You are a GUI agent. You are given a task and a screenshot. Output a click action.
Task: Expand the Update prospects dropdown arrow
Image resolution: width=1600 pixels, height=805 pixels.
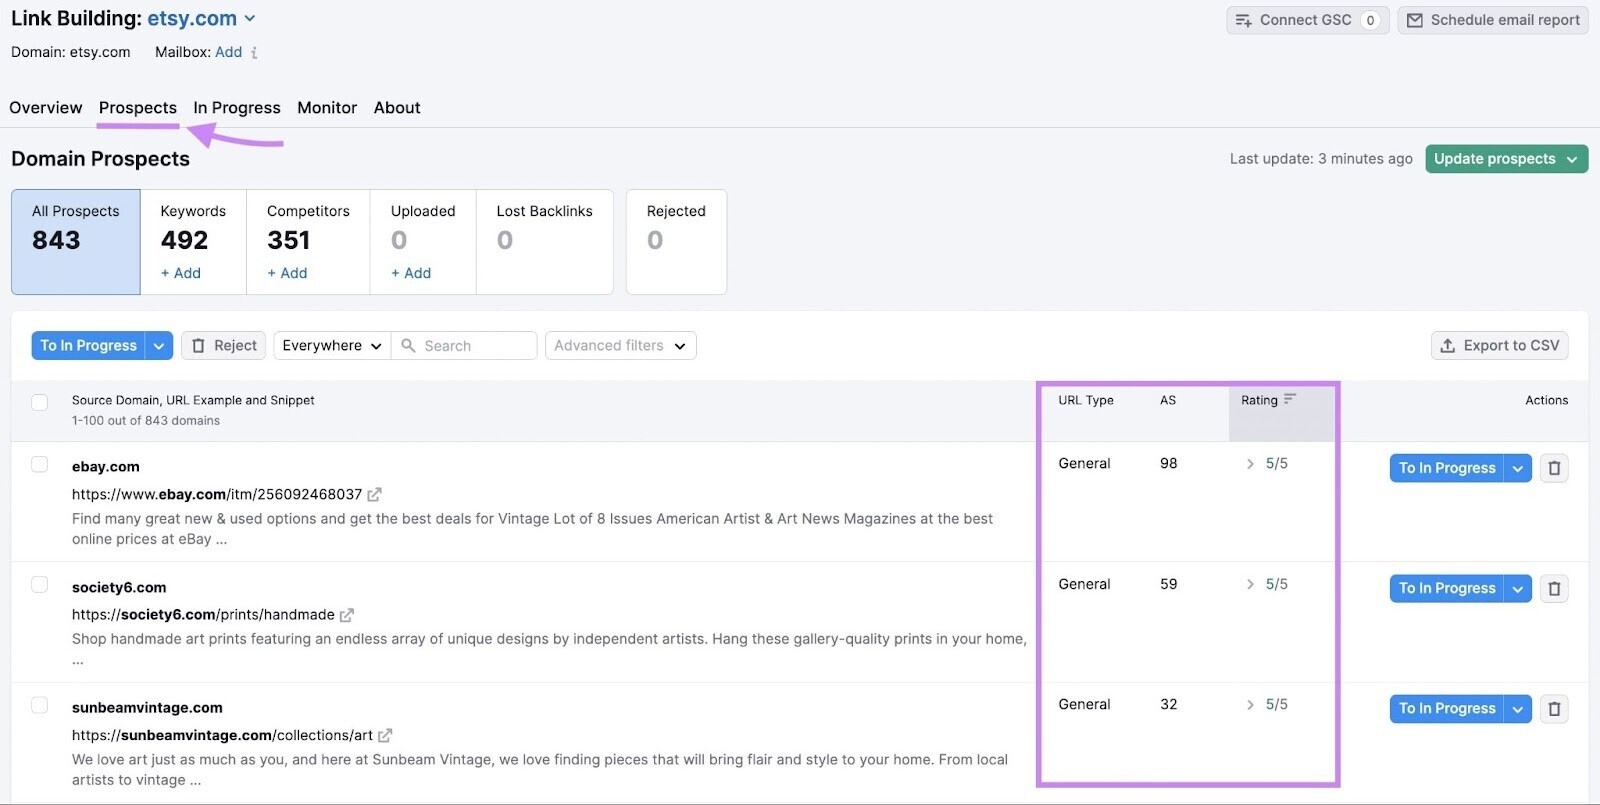[x=1572, y=159]
